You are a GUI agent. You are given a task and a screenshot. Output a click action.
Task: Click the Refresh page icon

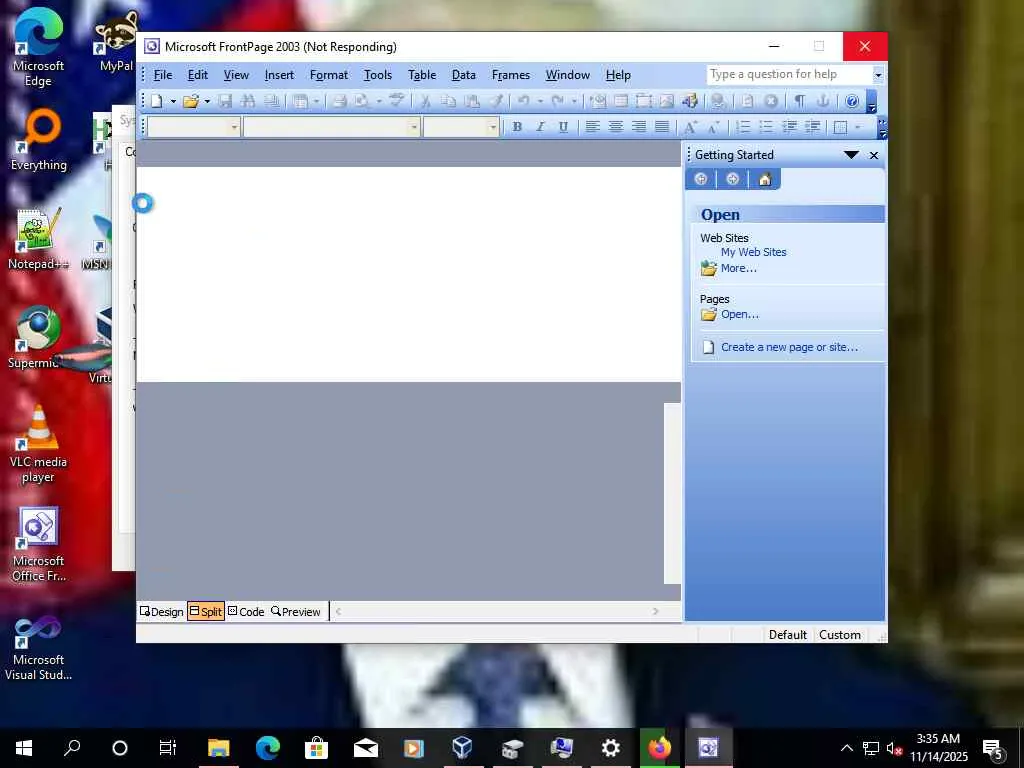tap(748, 101)
